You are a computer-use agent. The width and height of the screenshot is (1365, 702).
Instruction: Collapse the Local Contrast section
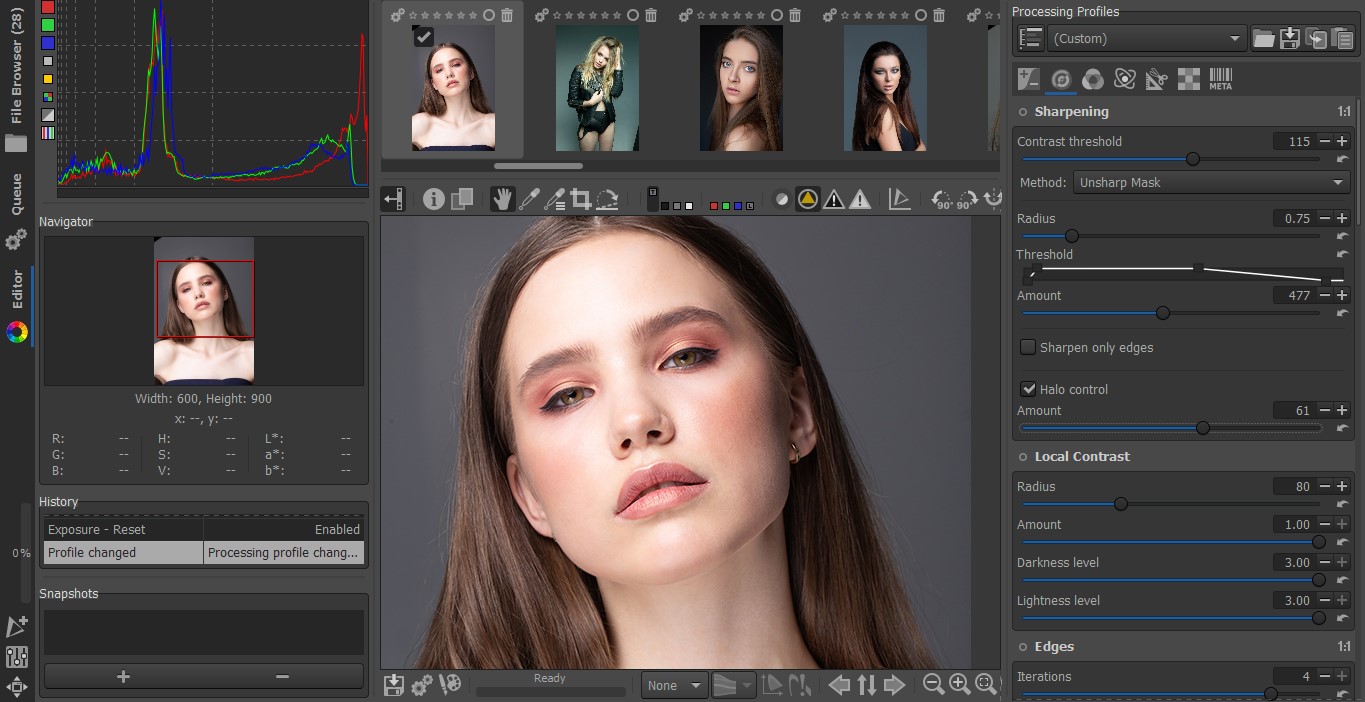pos(1082,456)
